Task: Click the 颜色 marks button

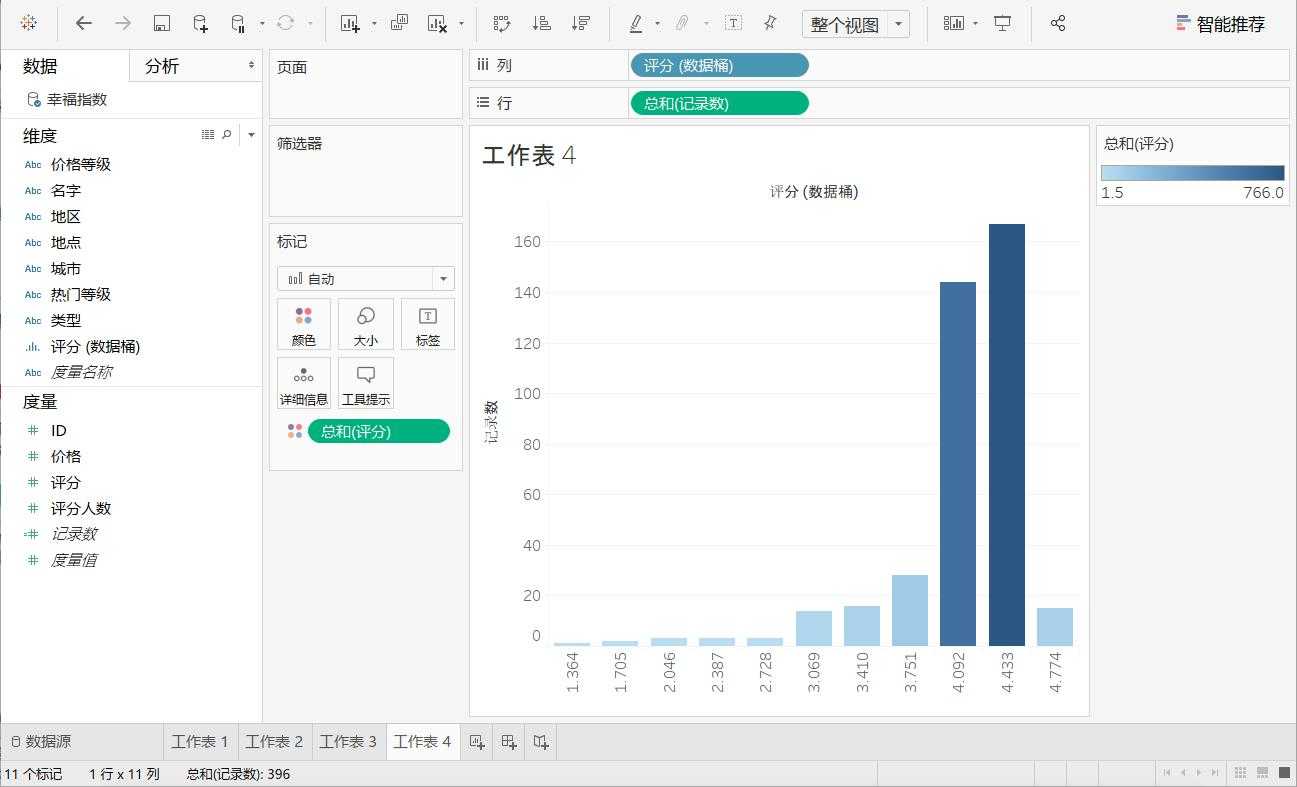Action: [x=304, y=325]
